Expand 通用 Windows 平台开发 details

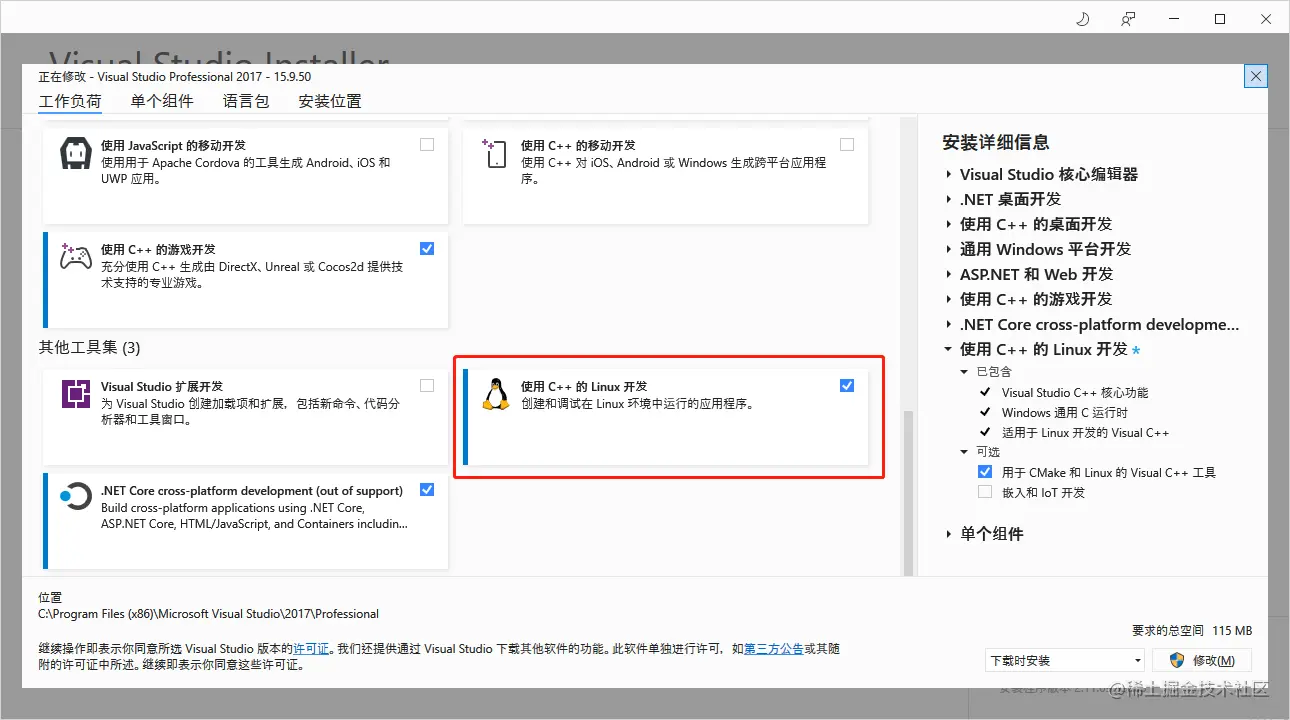point(948,249)
